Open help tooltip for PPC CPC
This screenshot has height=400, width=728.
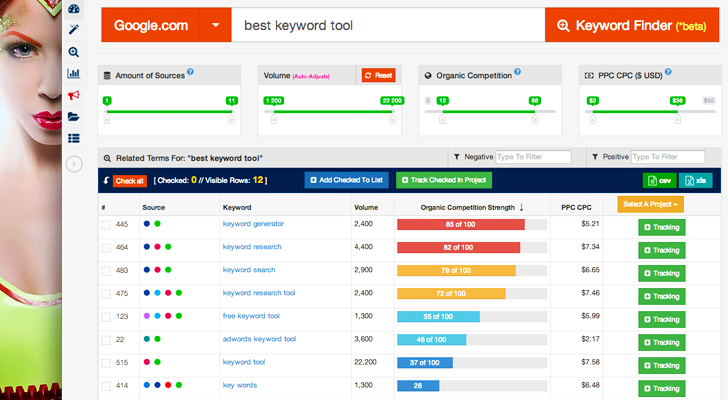click(x=668, y=71)
